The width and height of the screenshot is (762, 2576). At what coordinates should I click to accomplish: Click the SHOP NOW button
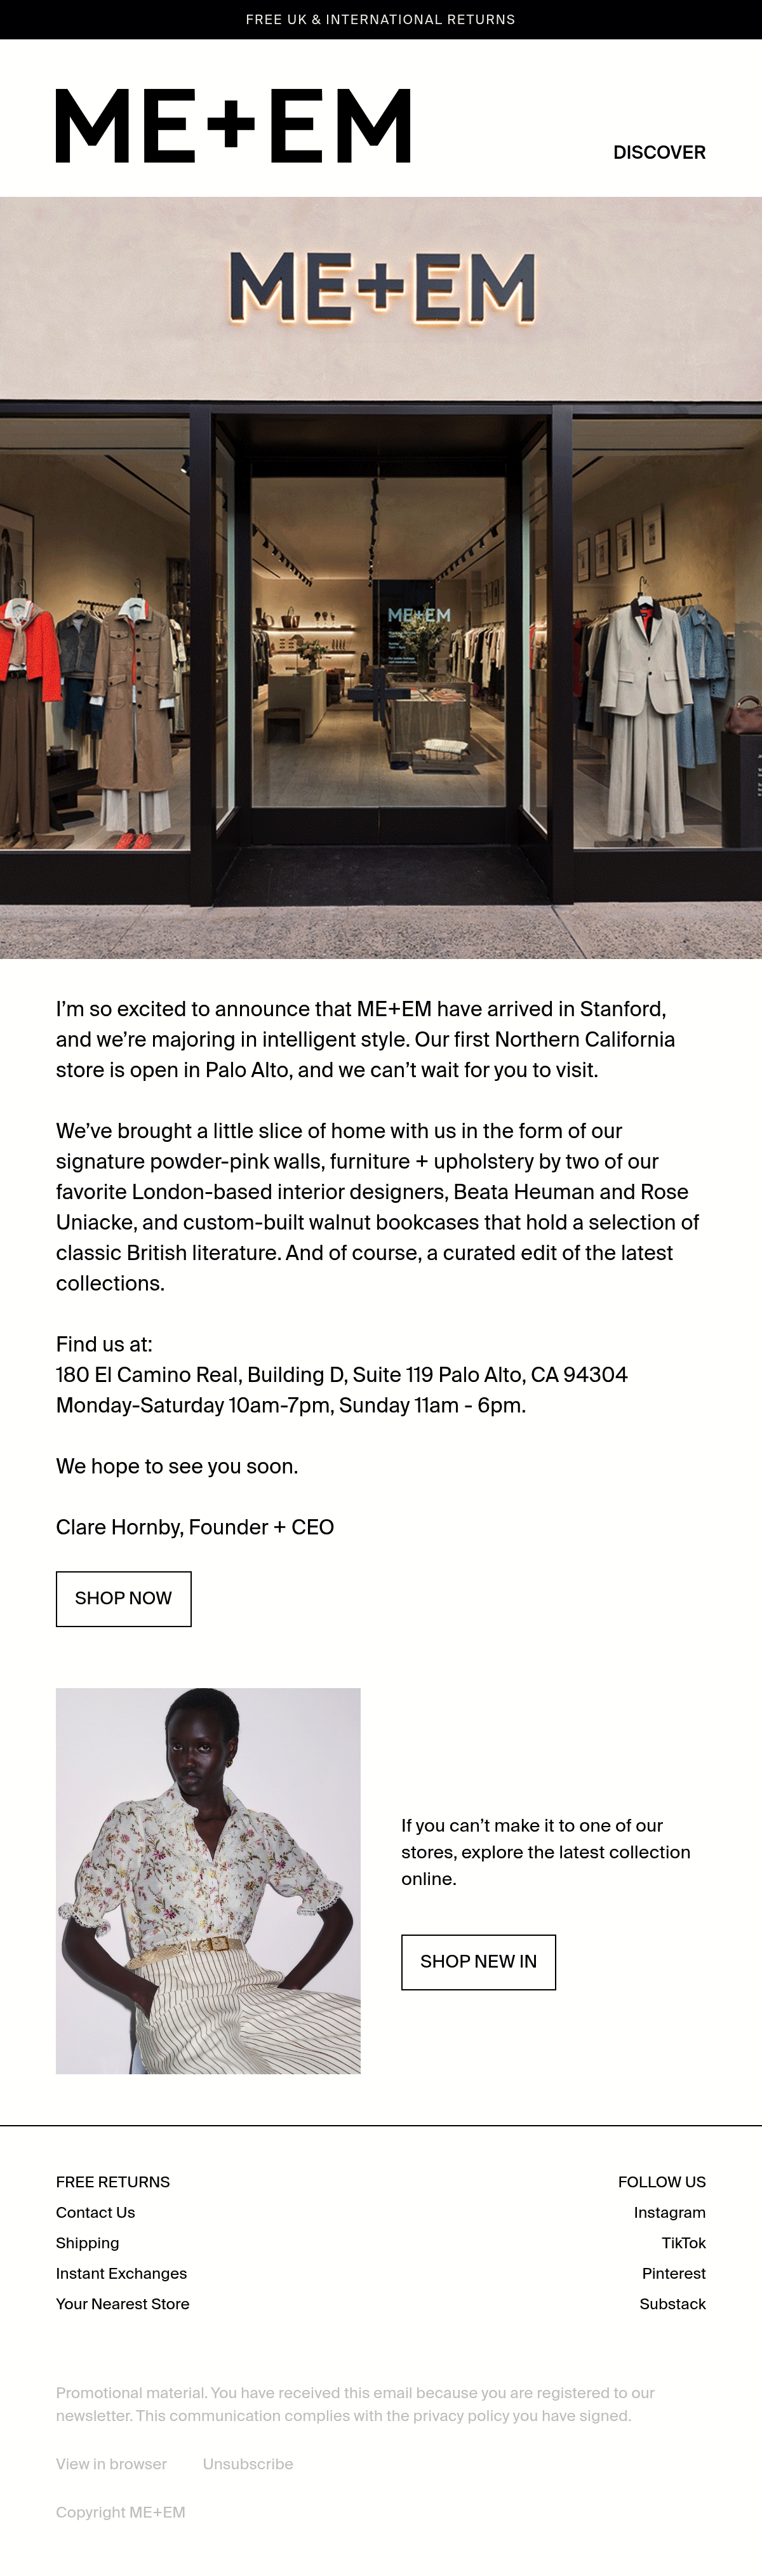click(x=123, y=1598)
